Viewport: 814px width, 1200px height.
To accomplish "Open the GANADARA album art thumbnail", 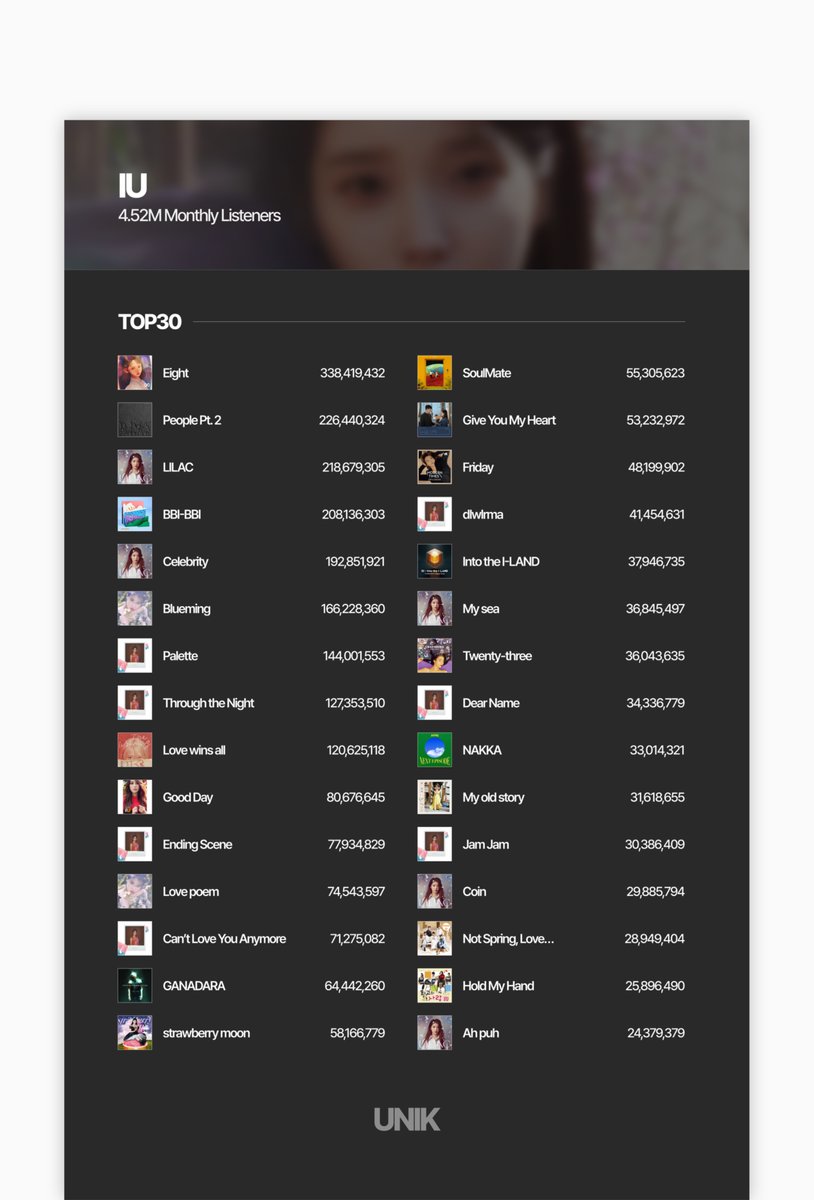I will point(135,985).
